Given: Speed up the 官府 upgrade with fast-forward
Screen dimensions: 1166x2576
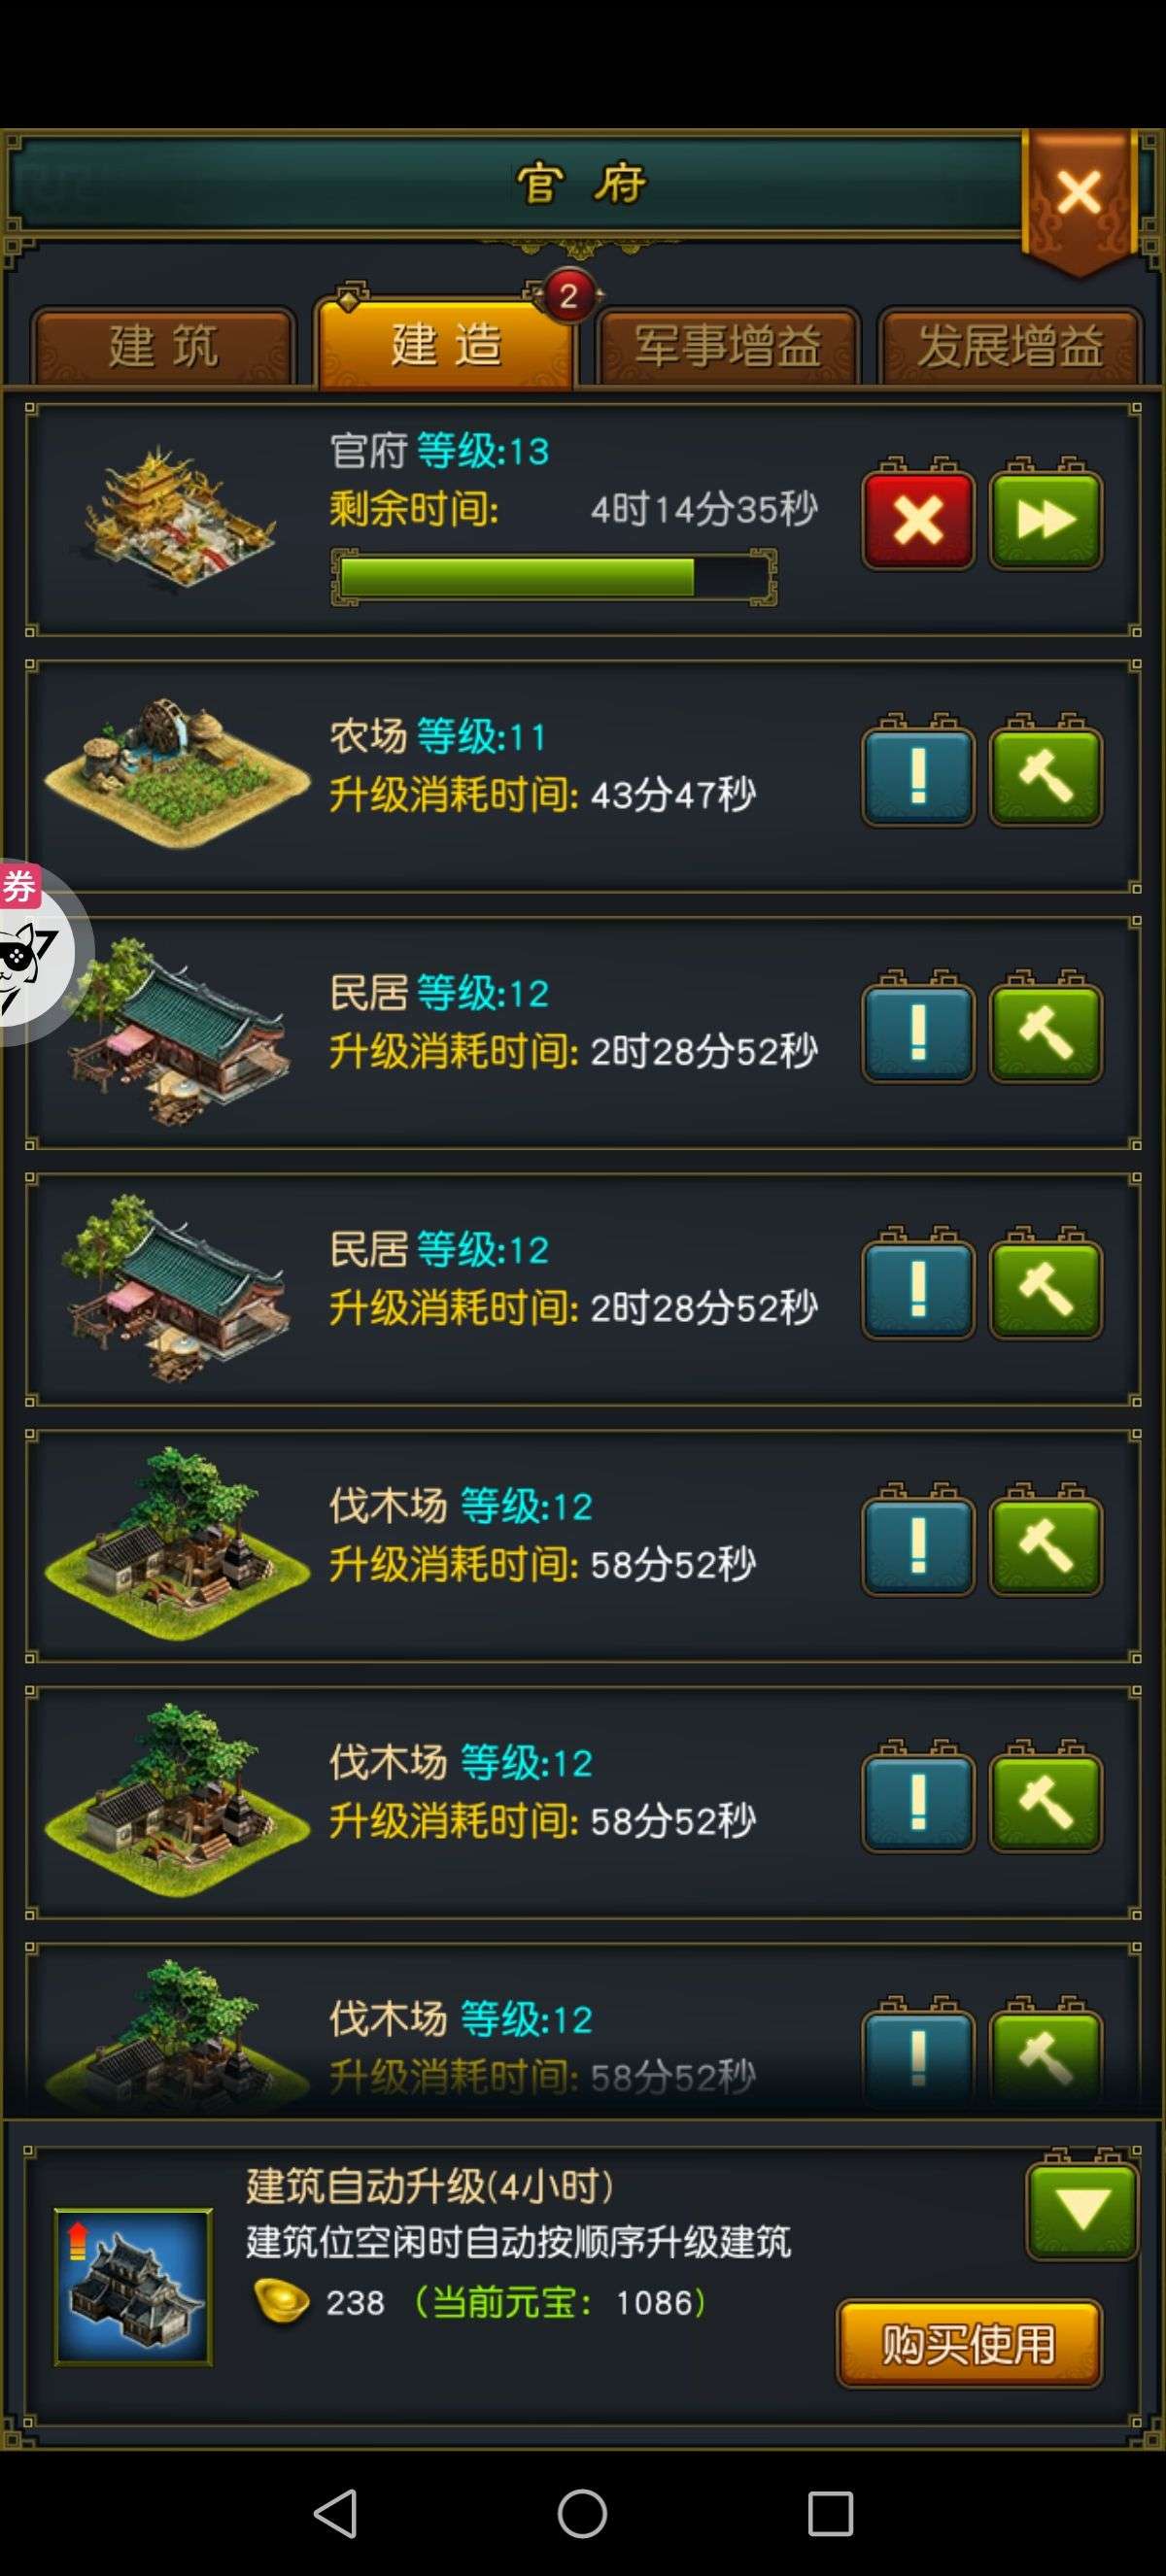Looking at the screenshot, I should tap(1046, 520).
